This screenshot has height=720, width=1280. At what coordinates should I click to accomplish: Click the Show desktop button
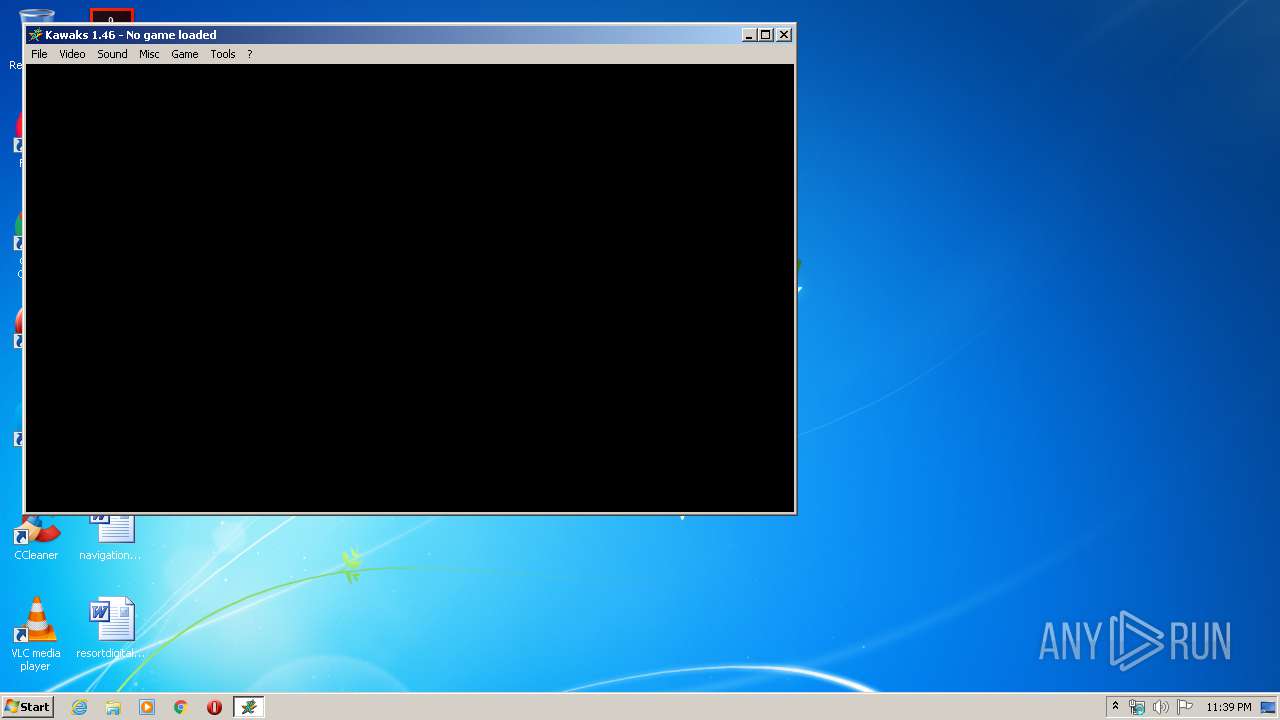1268,707
